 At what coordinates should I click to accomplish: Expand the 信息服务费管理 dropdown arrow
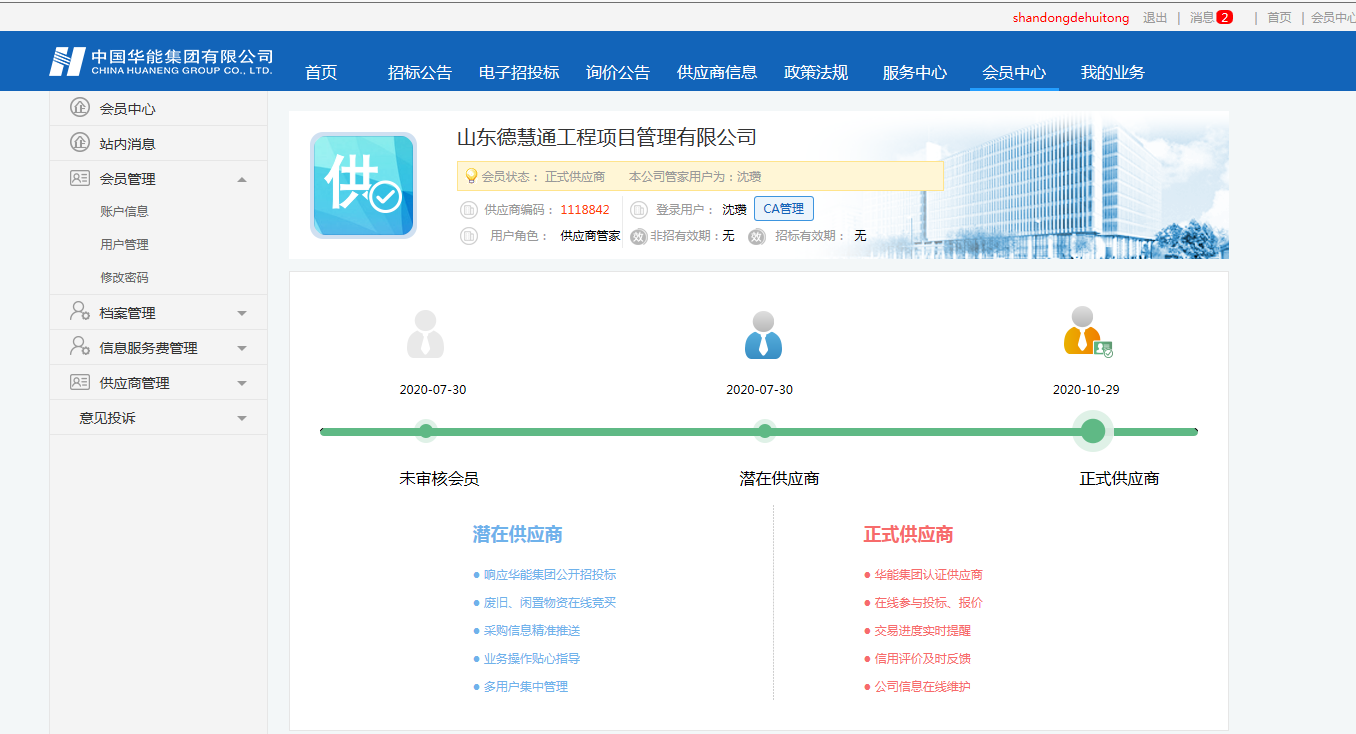(x=242, y=348)
